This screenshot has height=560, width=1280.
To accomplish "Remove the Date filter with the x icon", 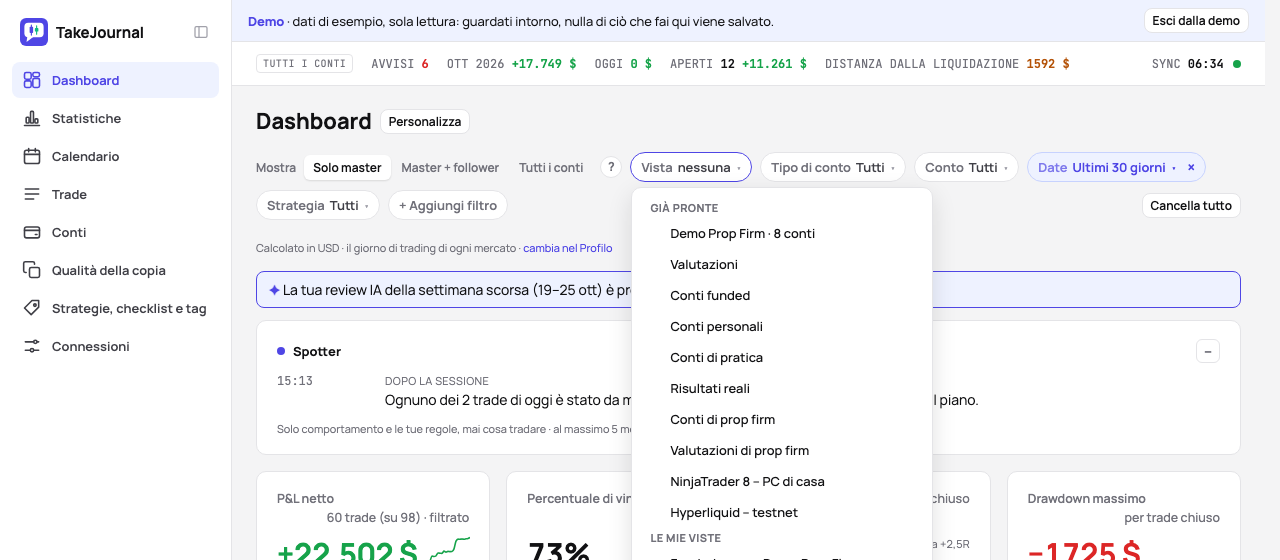I will pyautogui.click(x=1191, y=167).
